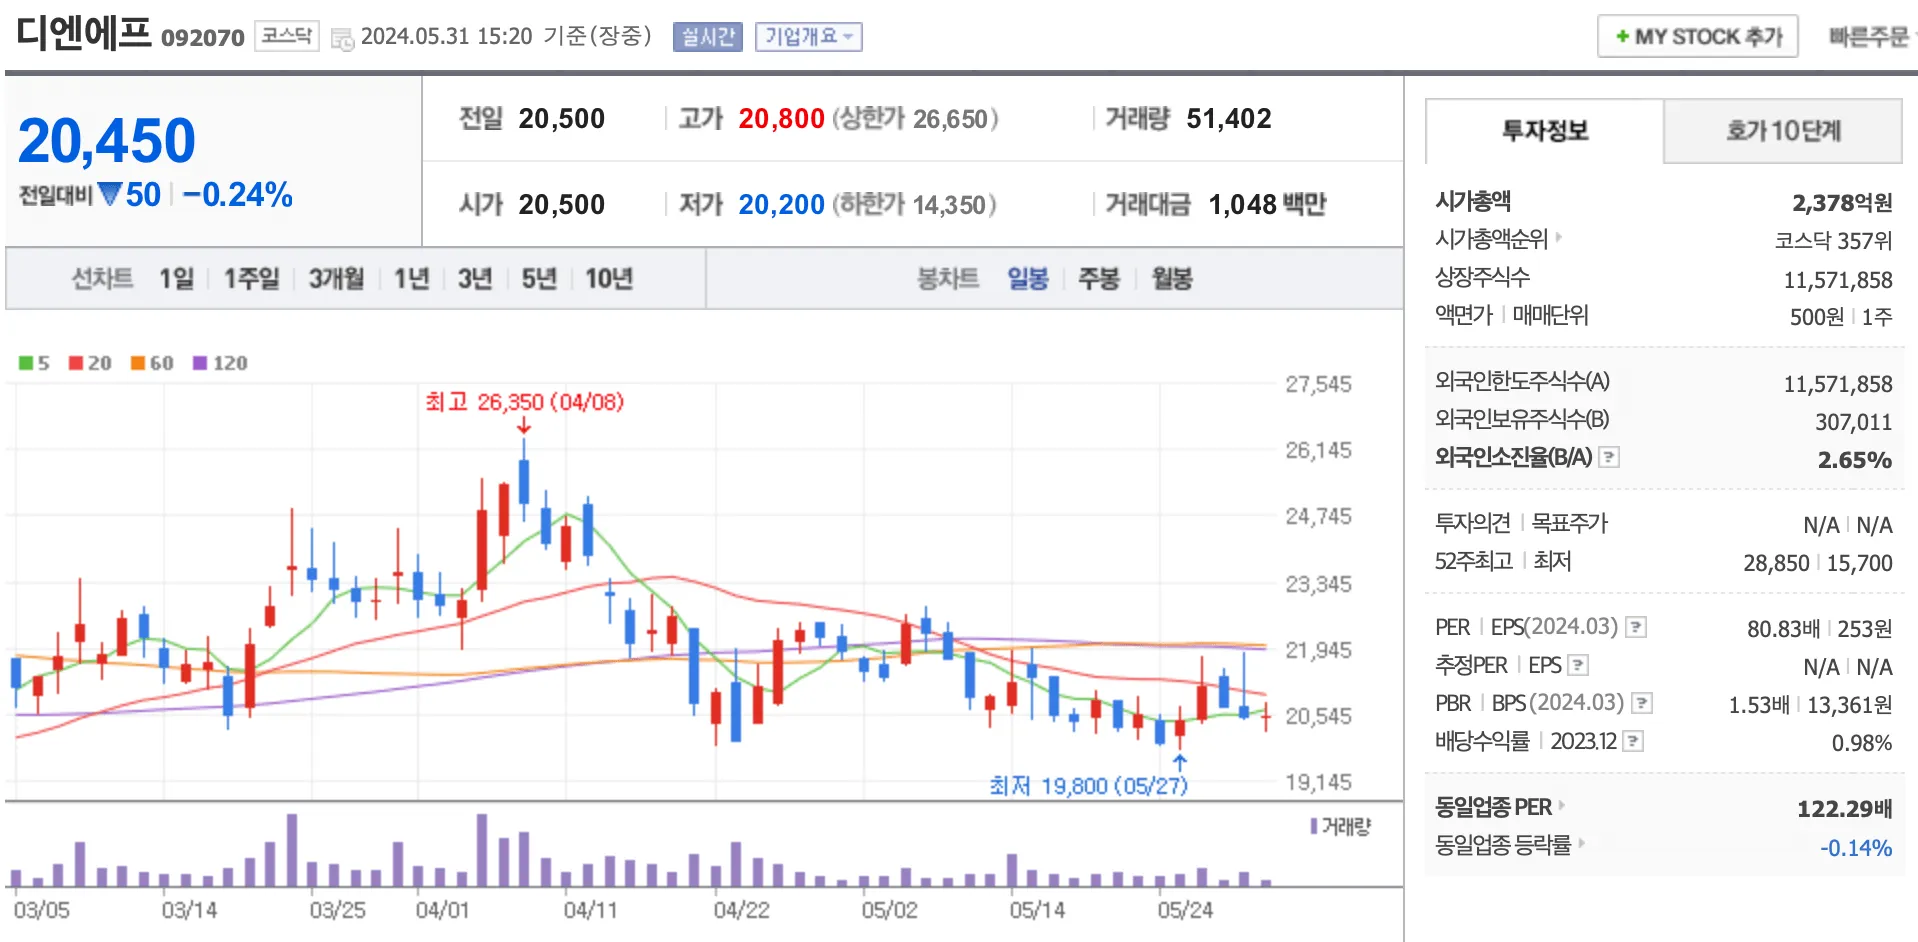Click the 코스닥 357위 ranking value
This screenshot has width=1918, height=942.
[1833, 241]
